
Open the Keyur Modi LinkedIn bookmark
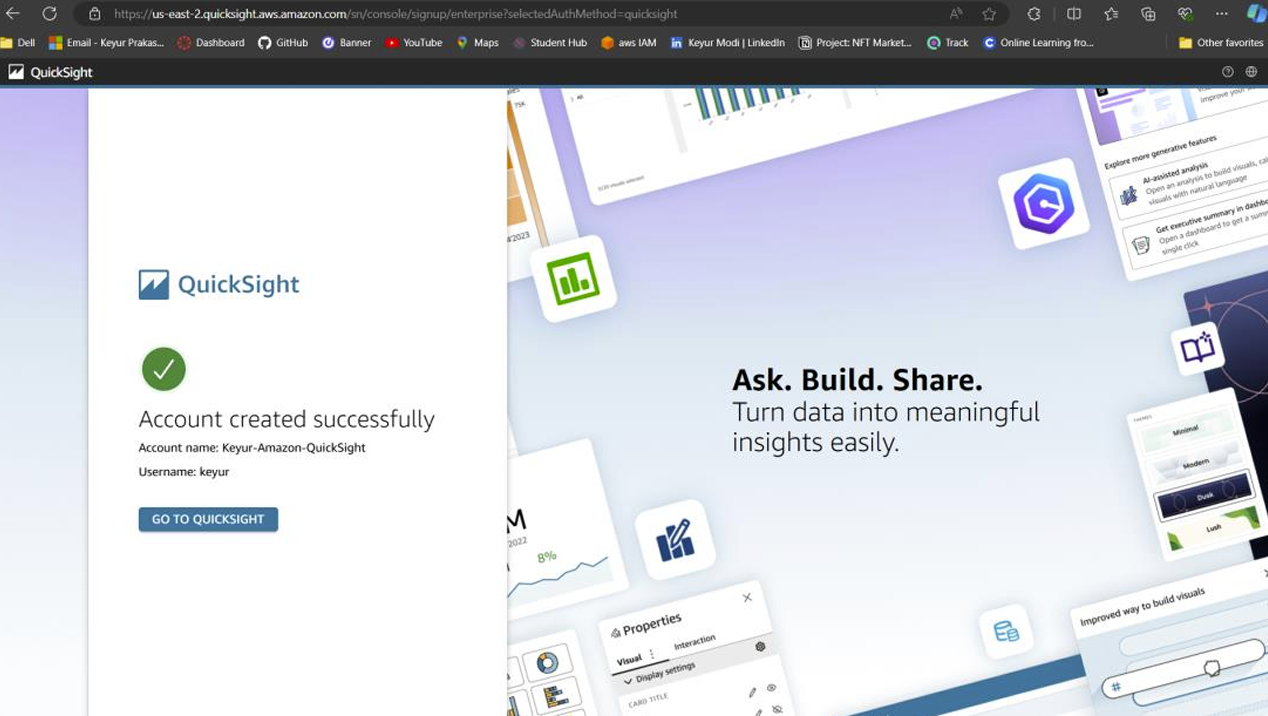[728, 43]
